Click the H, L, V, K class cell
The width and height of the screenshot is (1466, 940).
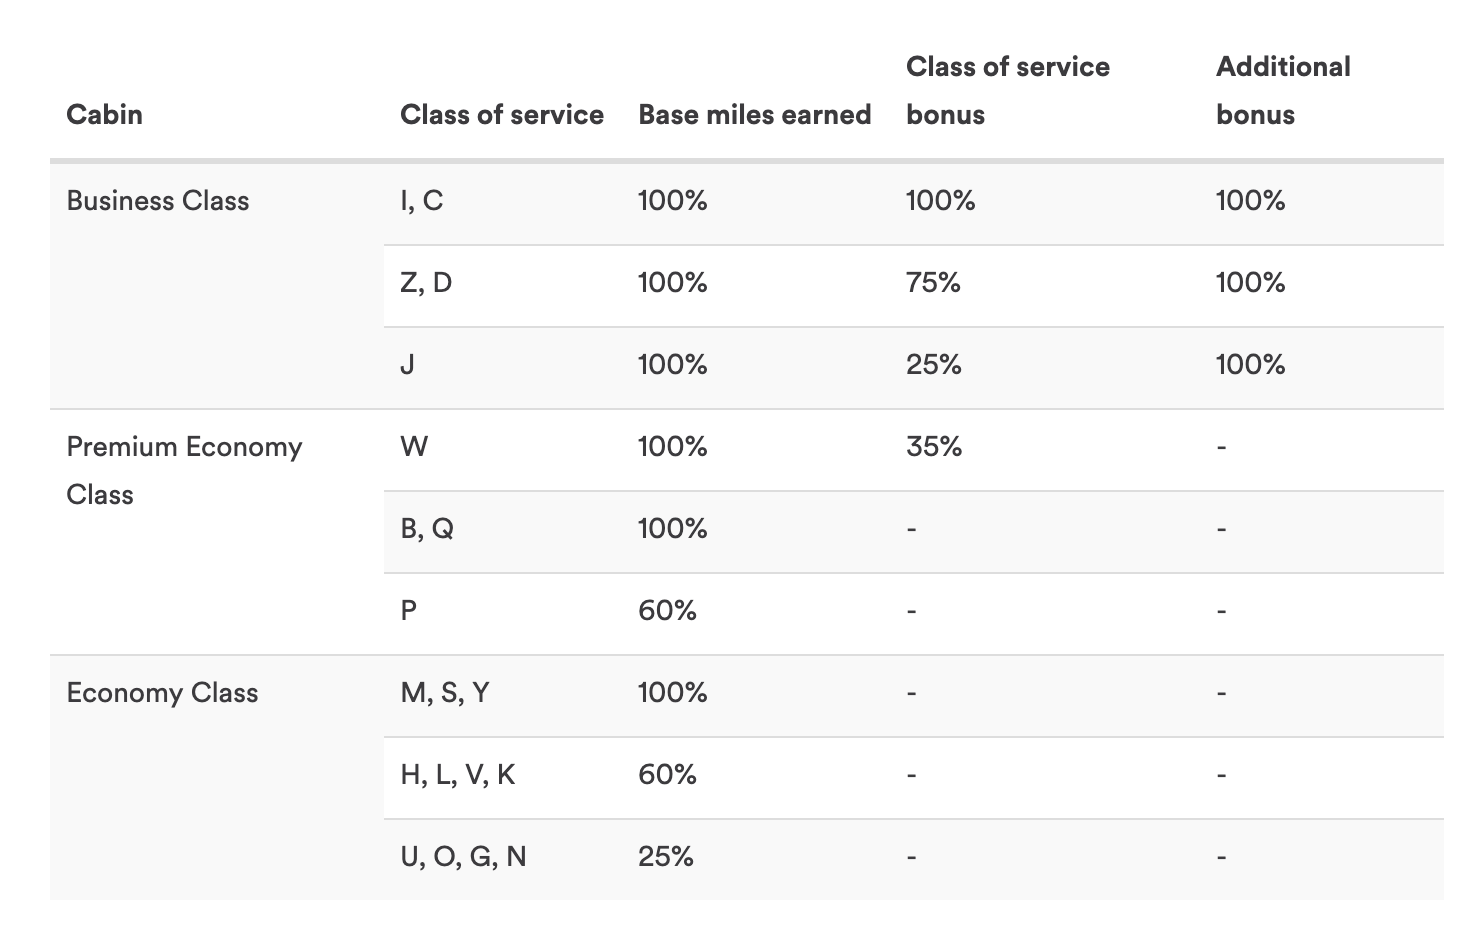point(458,775)
